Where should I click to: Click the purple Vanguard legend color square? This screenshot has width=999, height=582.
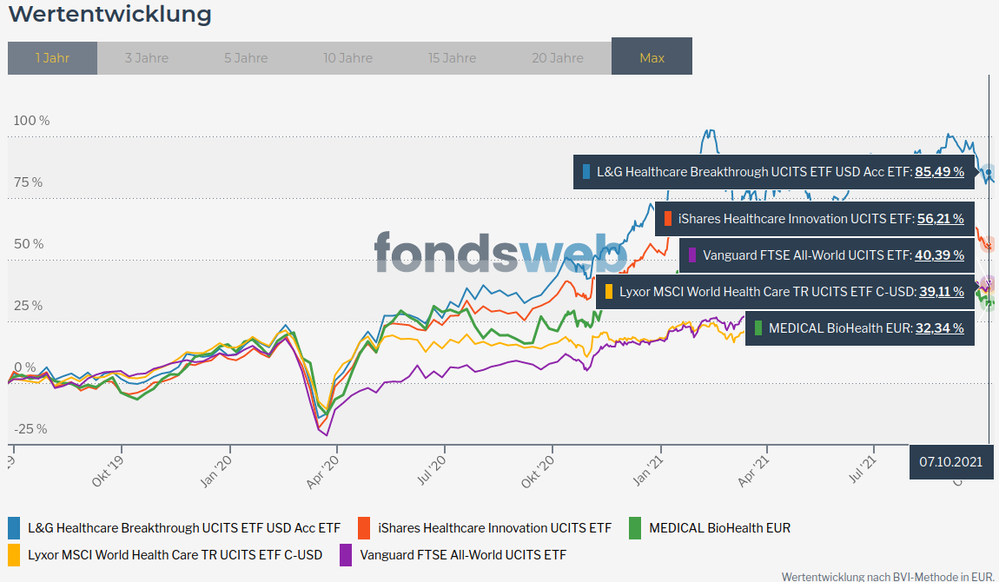click(346, 554)
